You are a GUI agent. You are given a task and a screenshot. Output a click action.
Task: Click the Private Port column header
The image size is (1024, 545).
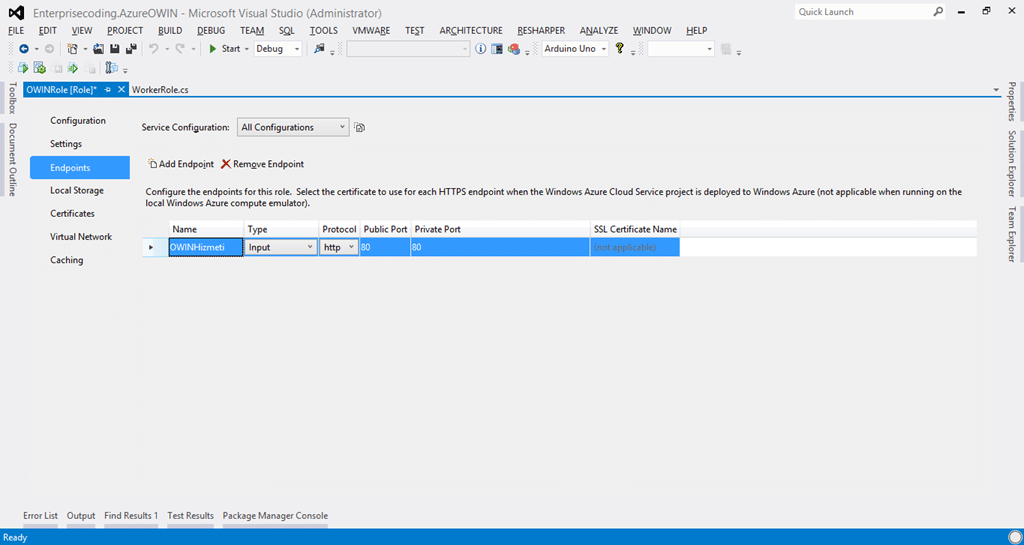[x=500, y=230]
